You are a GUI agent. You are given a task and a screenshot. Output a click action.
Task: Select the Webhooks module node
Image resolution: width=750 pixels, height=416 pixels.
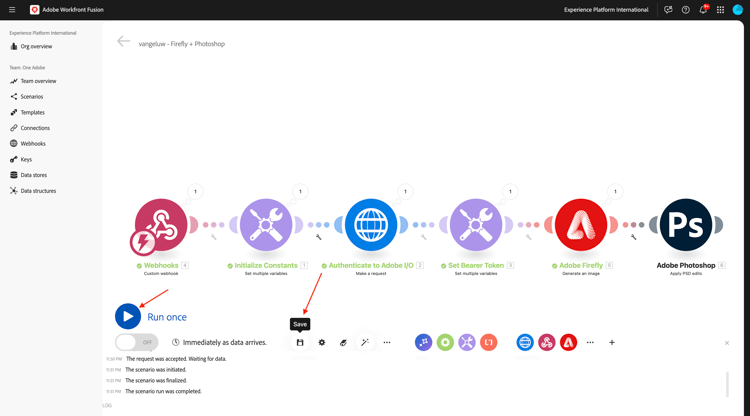pos(161,225)
